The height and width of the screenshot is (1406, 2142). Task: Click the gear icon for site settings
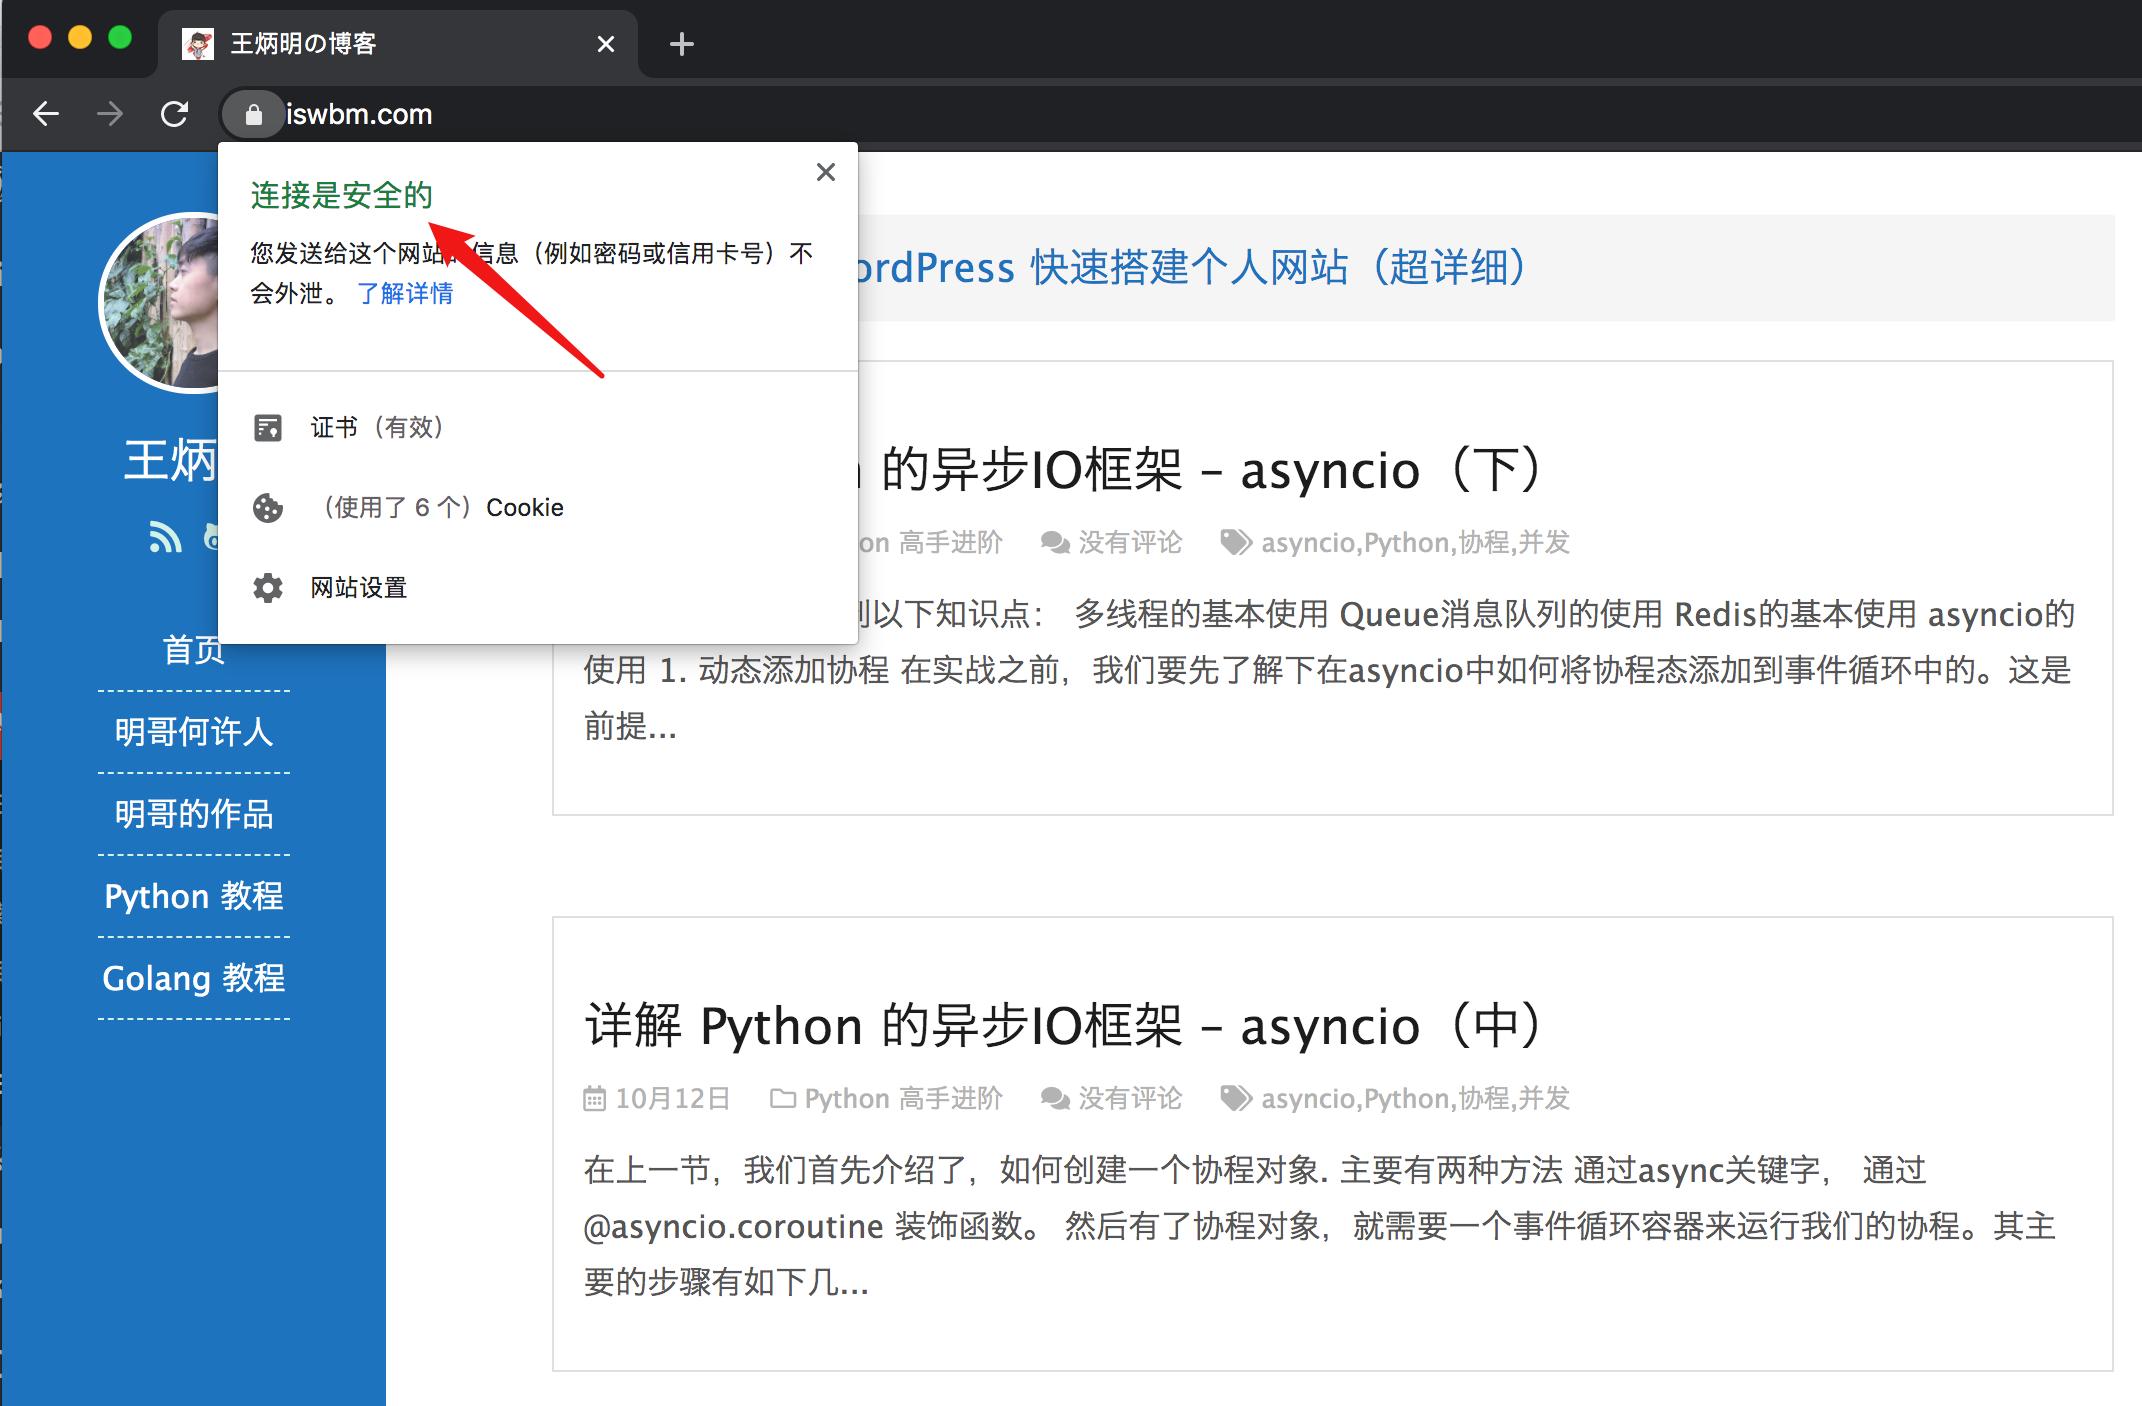pyautogui.click(x=268, y=588)
